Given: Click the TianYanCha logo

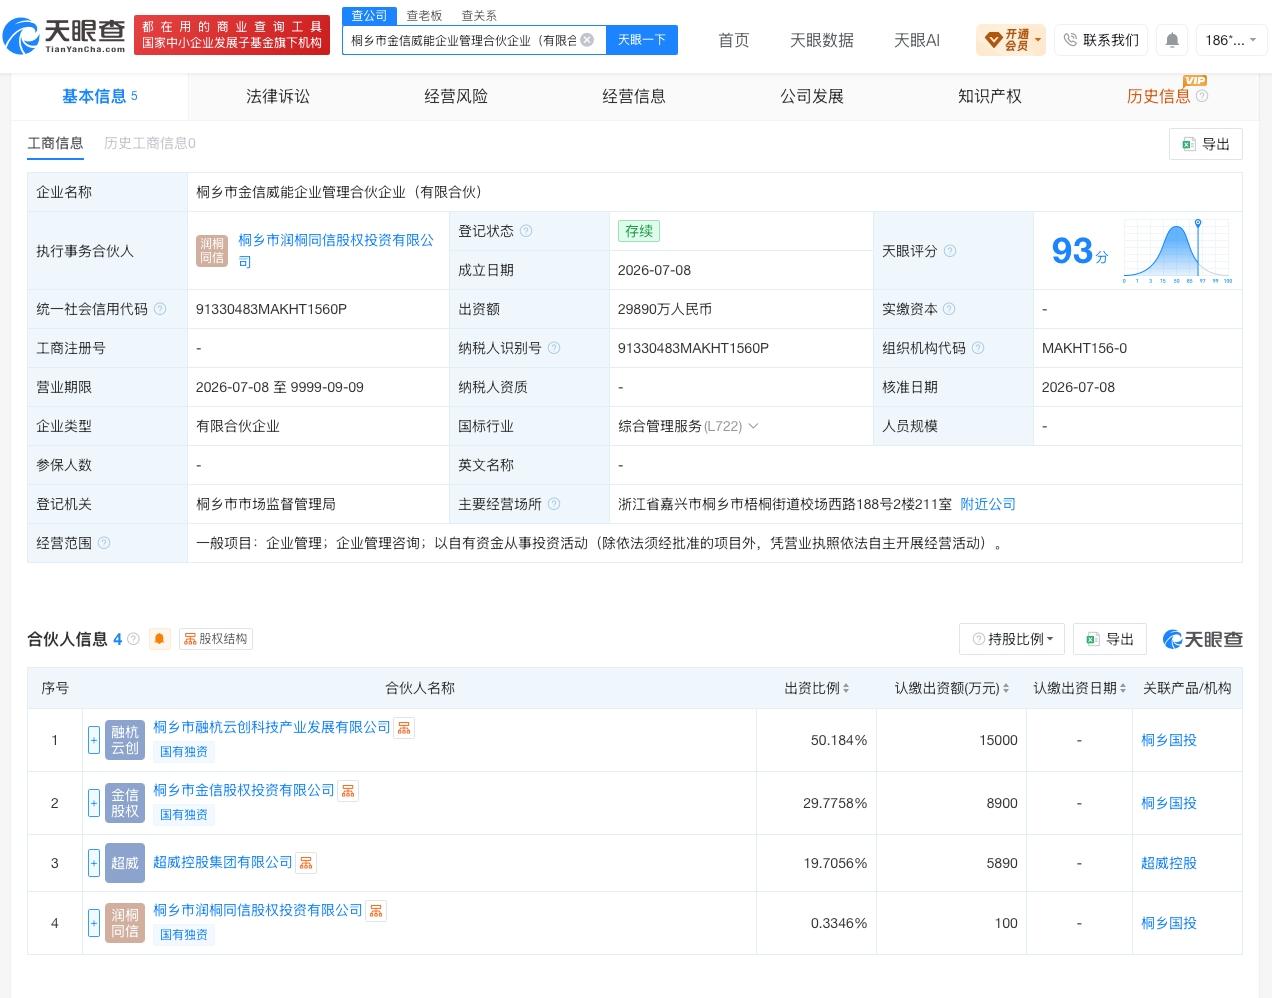Looking at the screenshot, I should 65,36.
